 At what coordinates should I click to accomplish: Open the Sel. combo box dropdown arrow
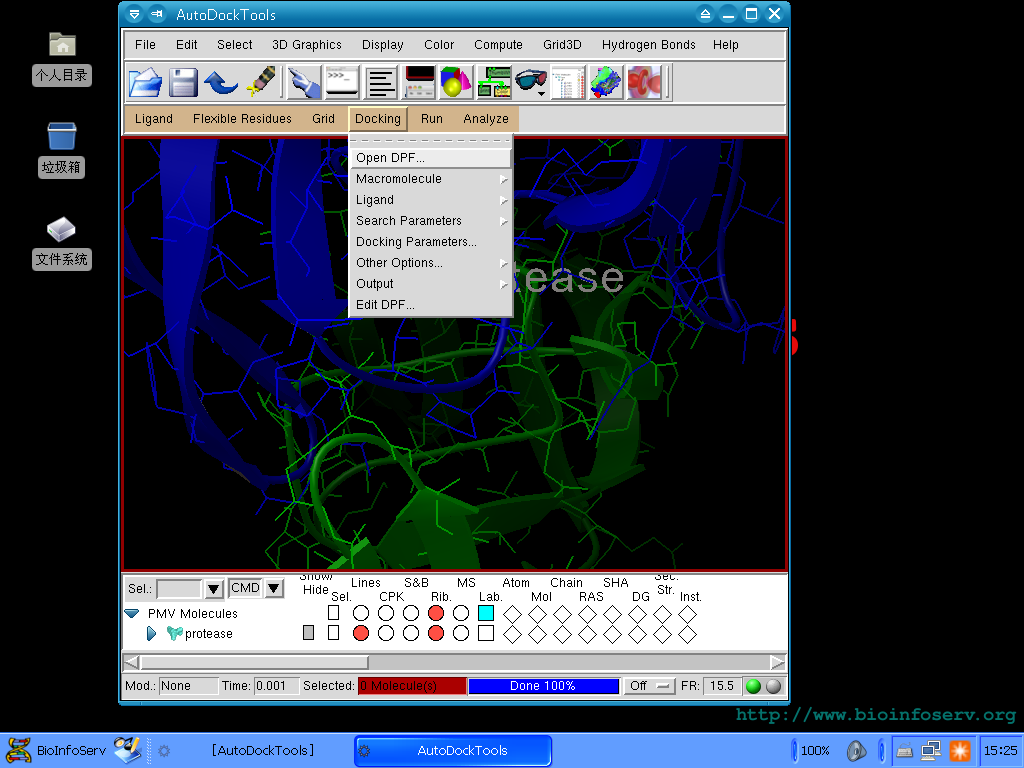click(214, 589)
